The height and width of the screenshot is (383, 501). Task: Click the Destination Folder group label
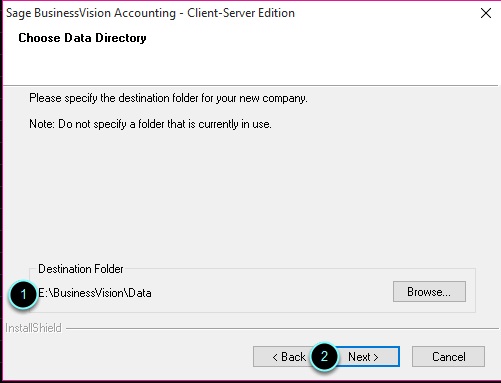(x=81, y=269)
